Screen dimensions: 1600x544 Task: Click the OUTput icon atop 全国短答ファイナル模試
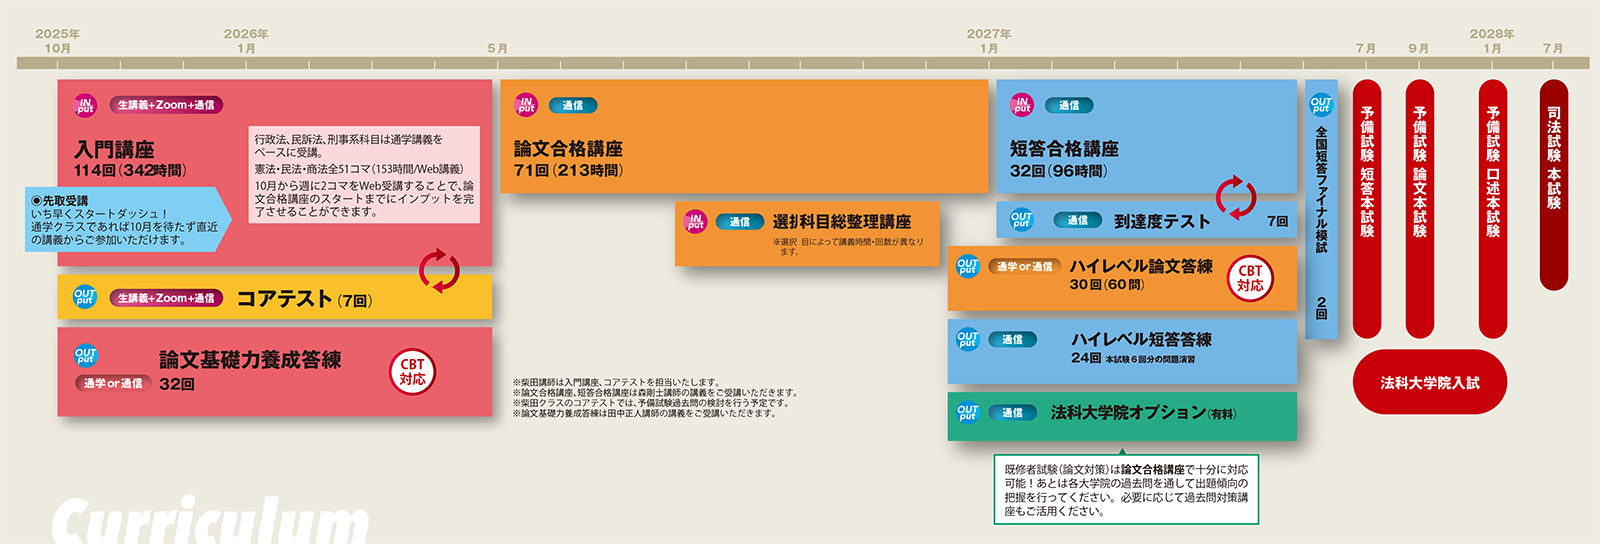click(x=1321, y=104)
